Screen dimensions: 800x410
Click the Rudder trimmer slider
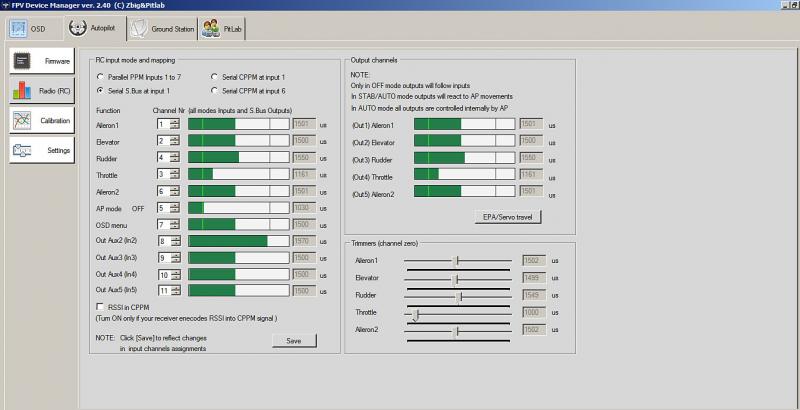tap(459, 296)
